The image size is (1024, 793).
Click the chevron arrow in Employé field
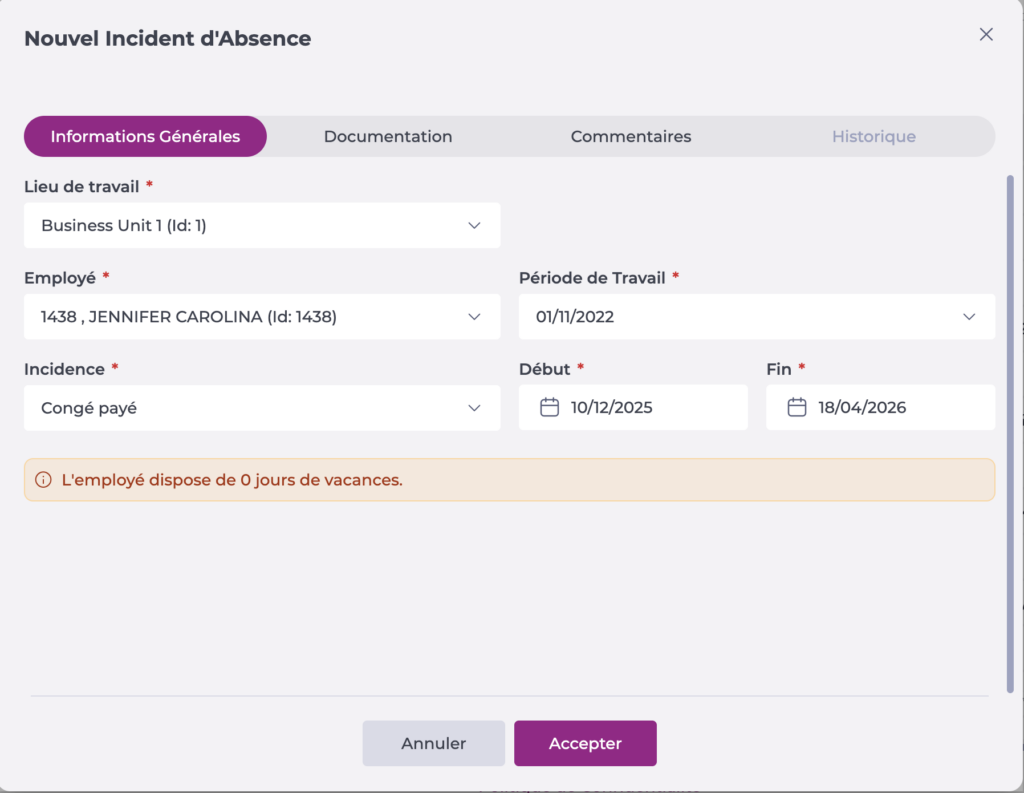tap(475, 317)
